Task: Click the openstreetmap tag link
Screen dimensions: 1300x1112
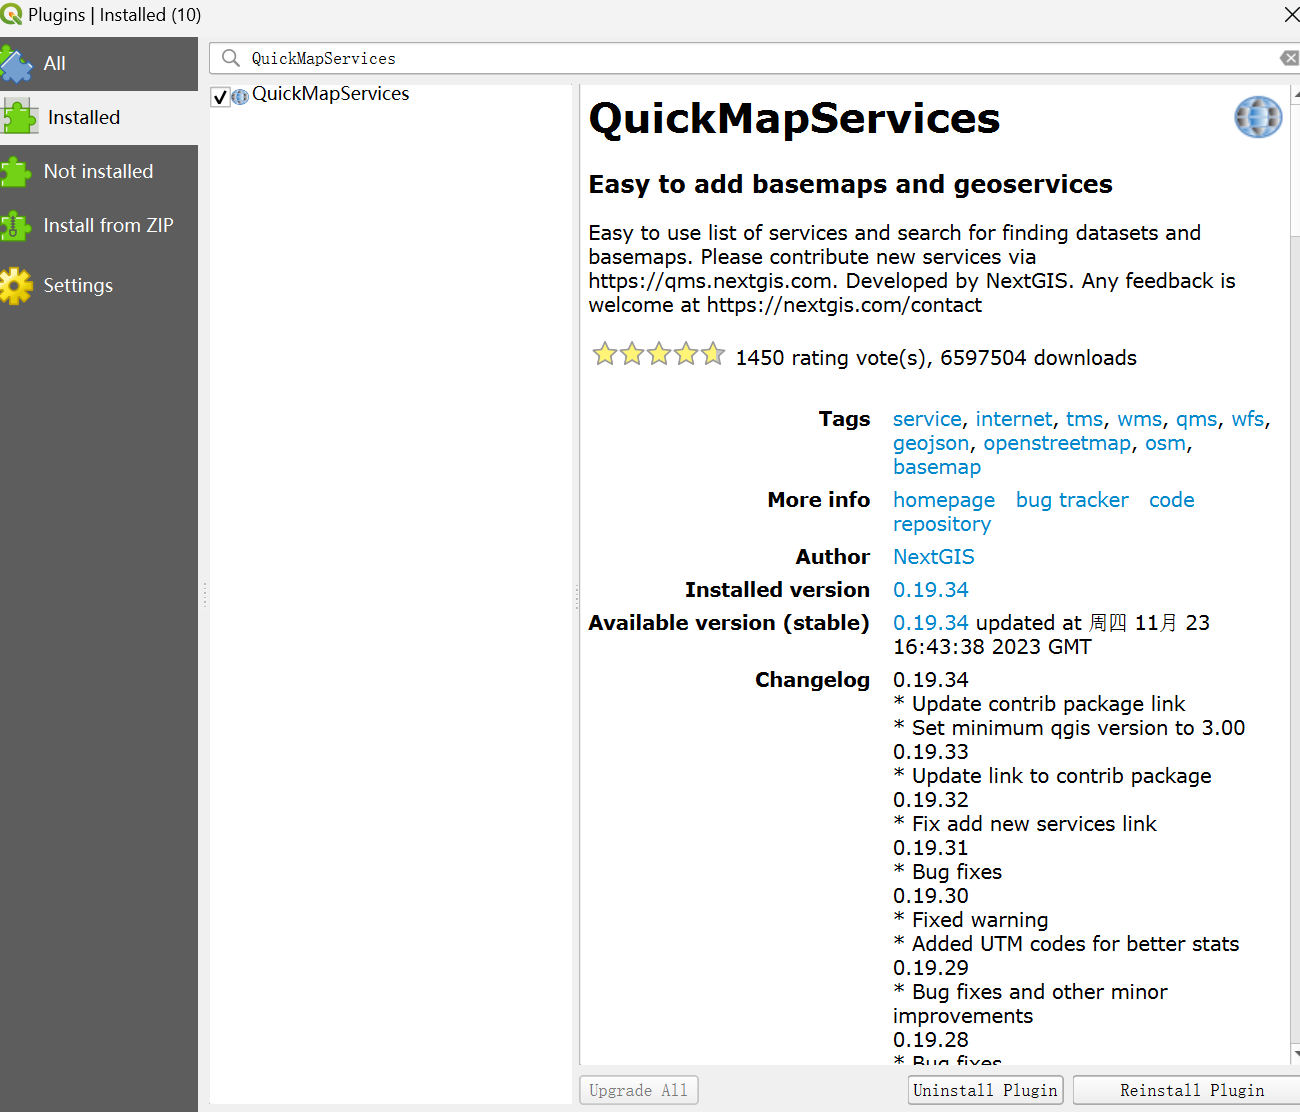Action: 1057,443
